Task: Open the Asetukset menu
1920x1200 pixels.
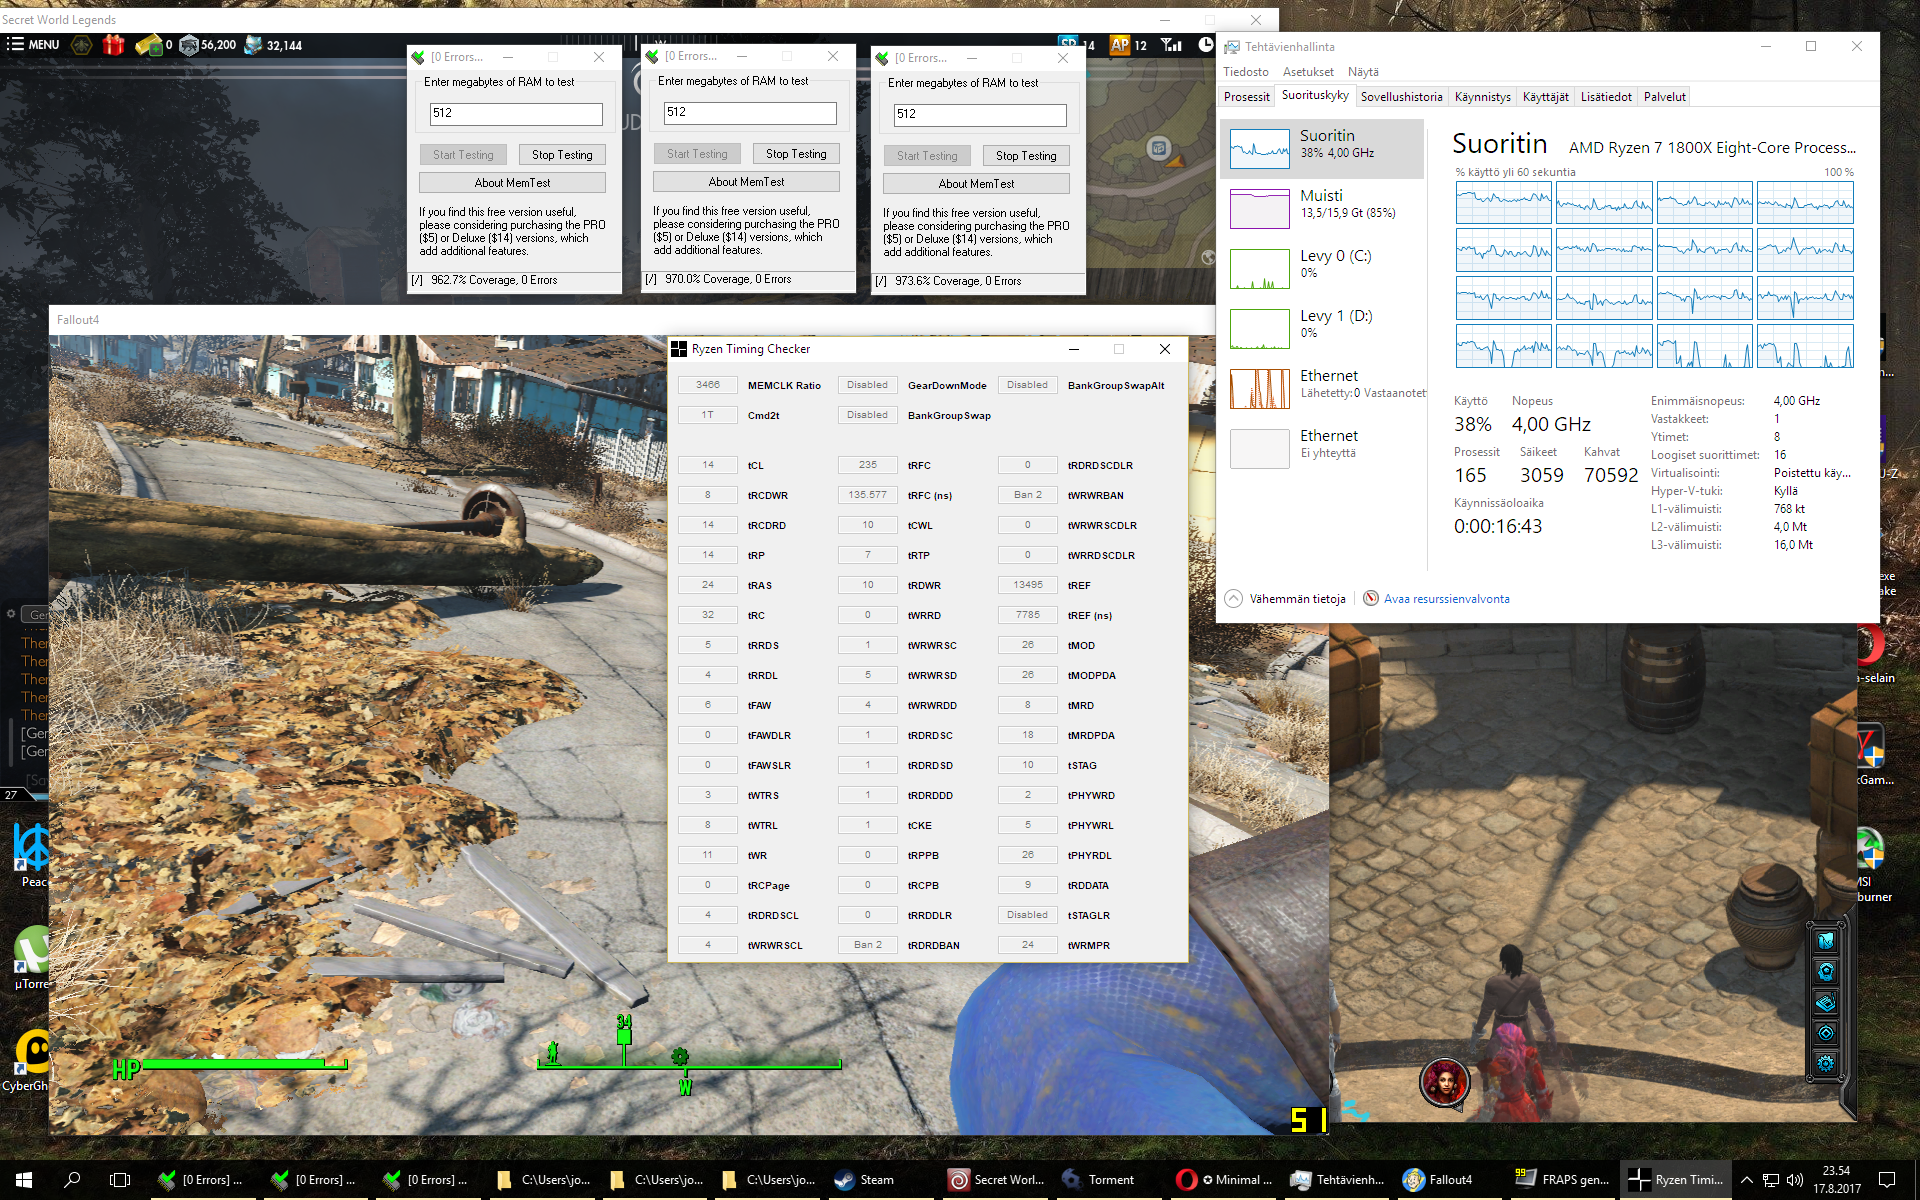Action: [1308, 72]
